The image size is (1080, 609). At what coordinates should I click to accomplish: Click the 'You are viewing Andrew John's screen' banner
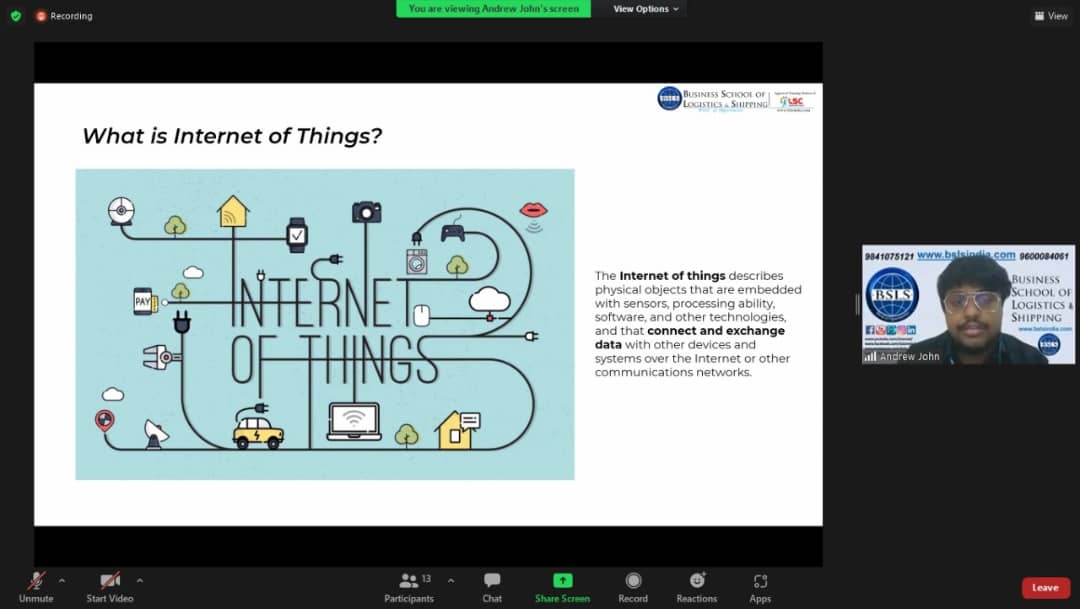click(493, 9)
